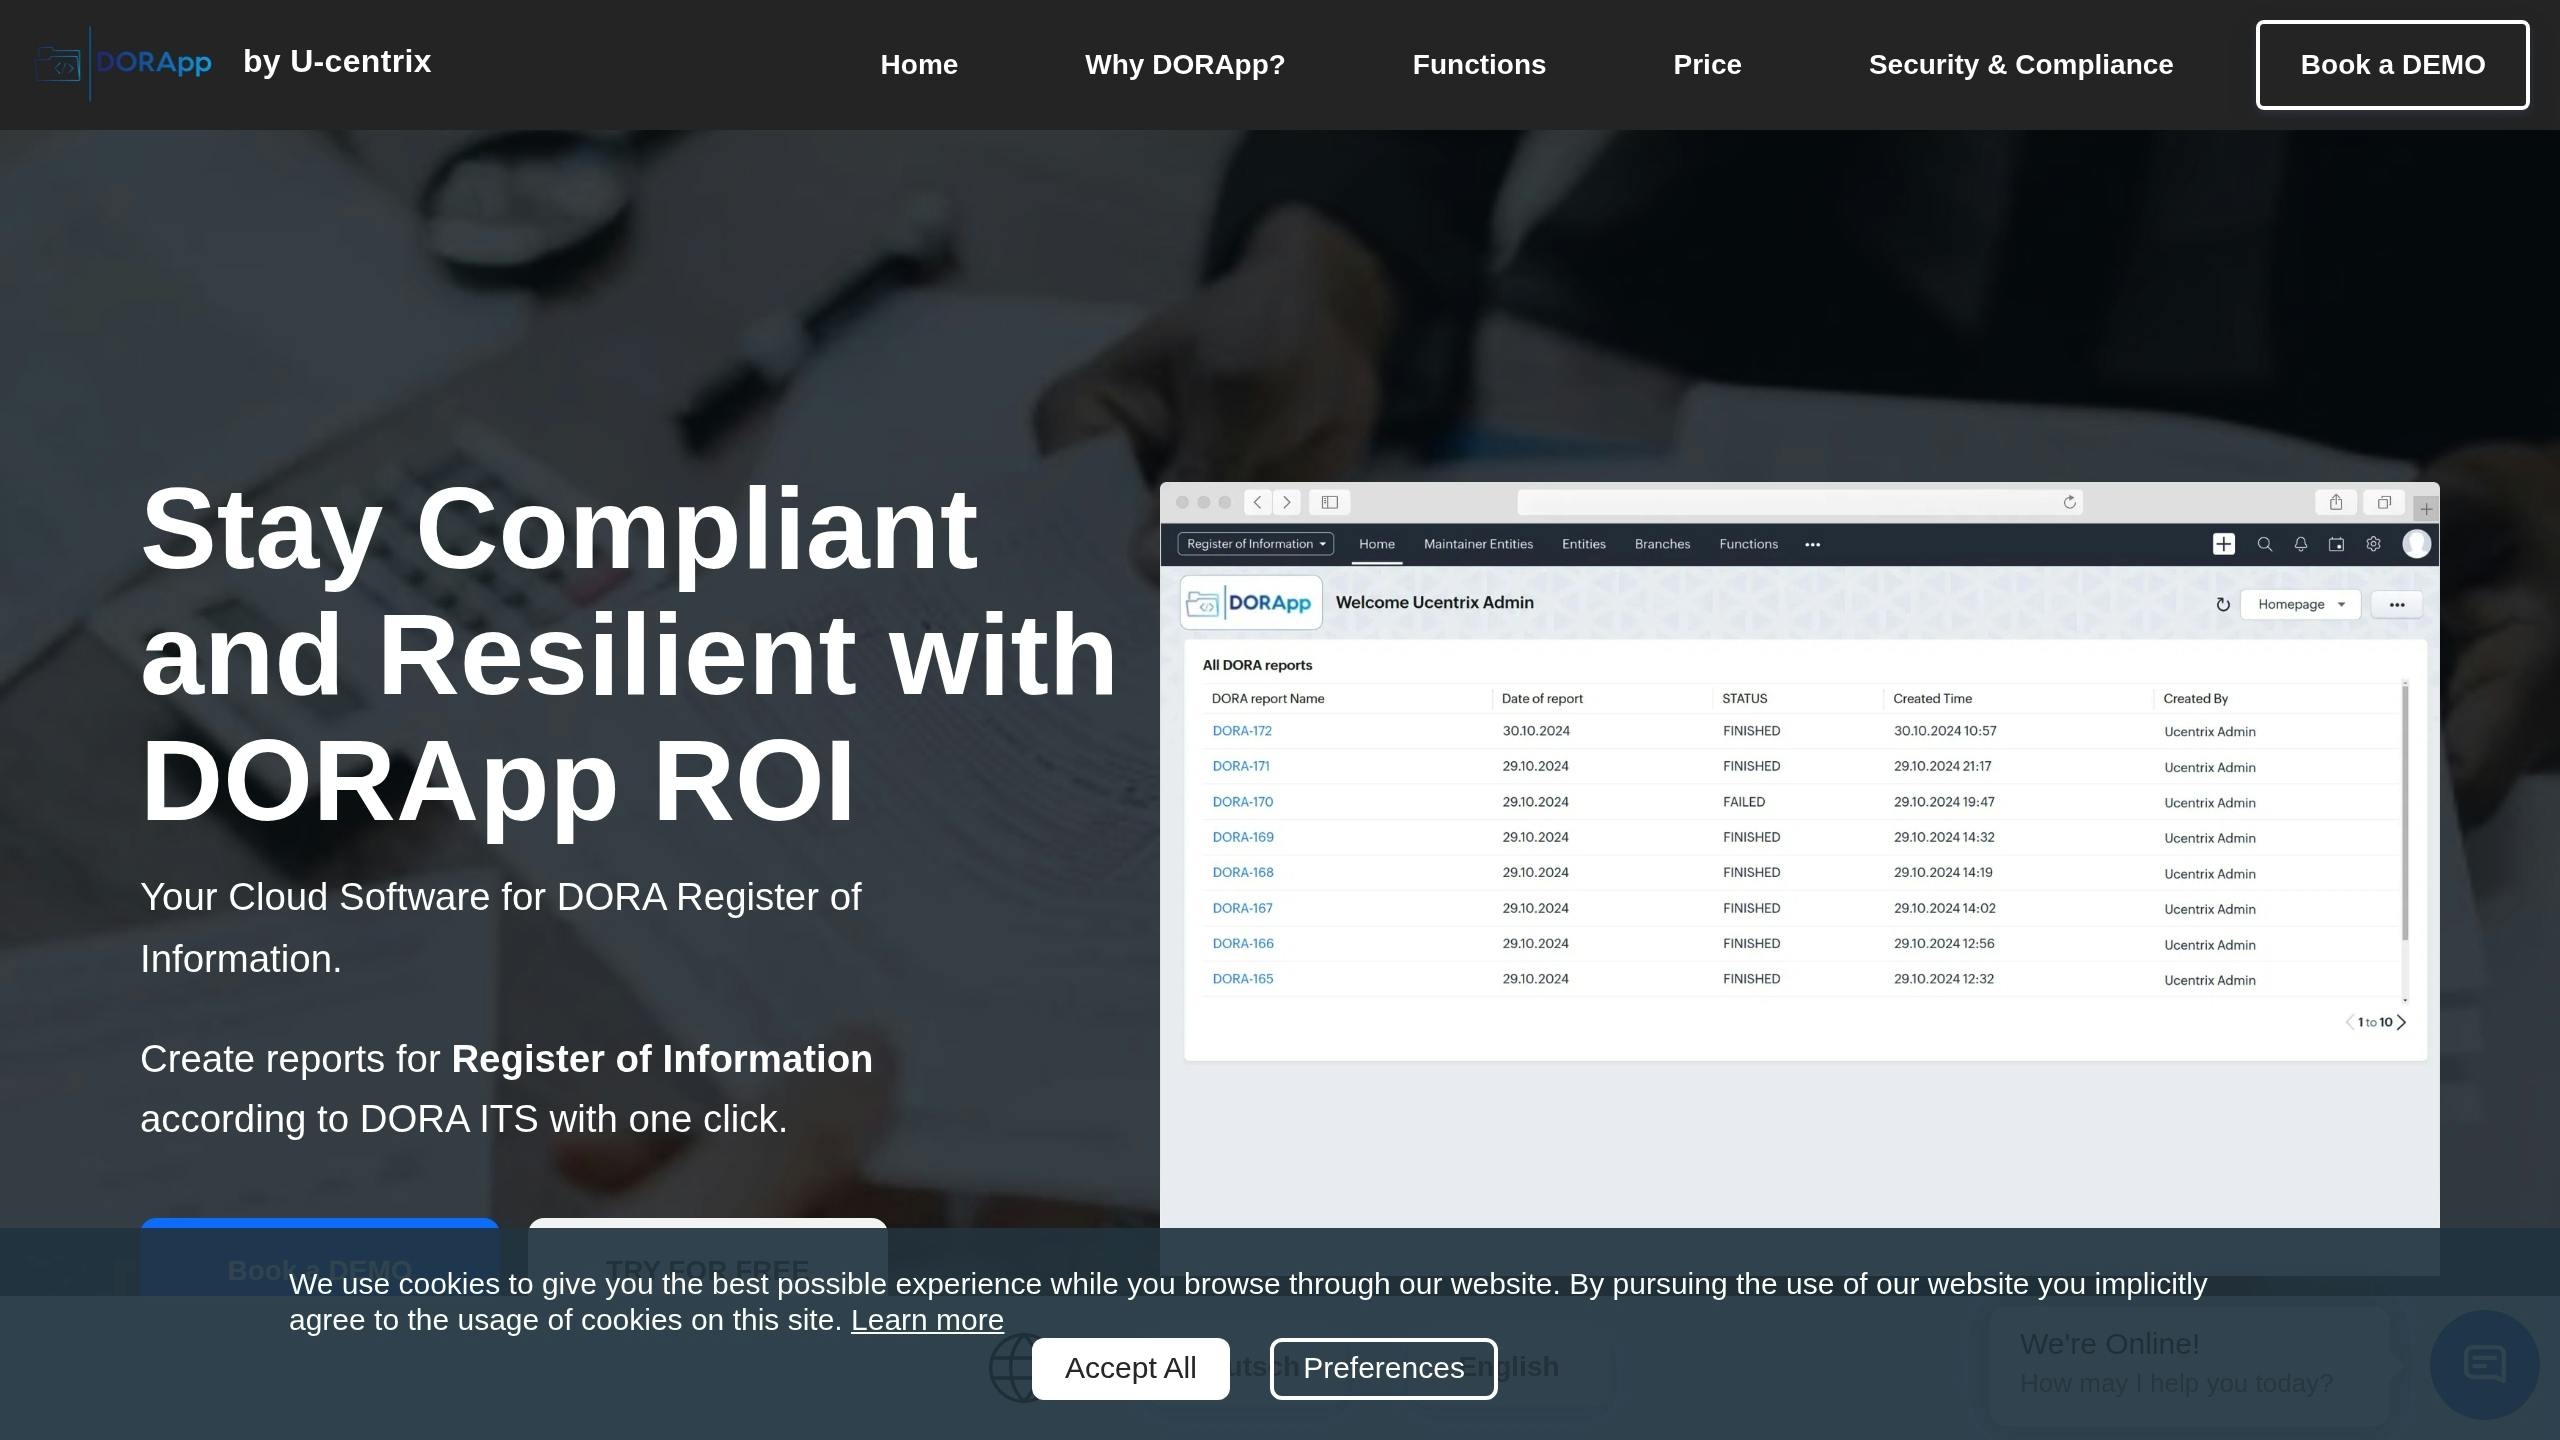Image resolution: width=2560 pixels, height=1440 pixels.
Task: Expand the Homepage dropdown
Action: 2301,604
